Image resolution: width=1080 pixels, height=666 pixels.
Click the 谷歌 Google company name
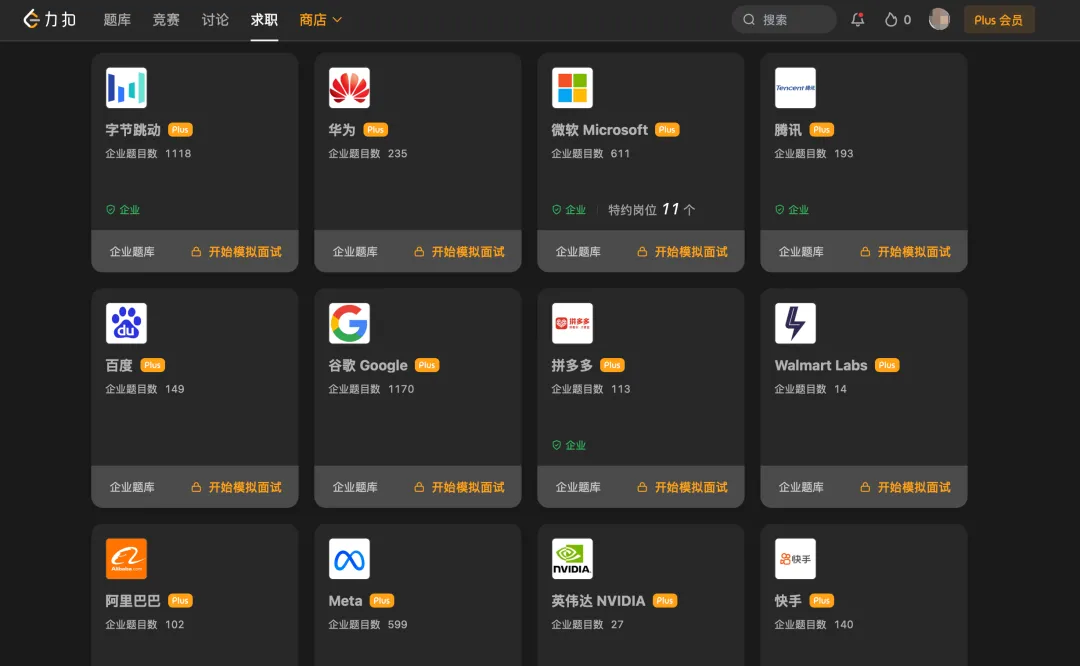[x=368, y=365]
